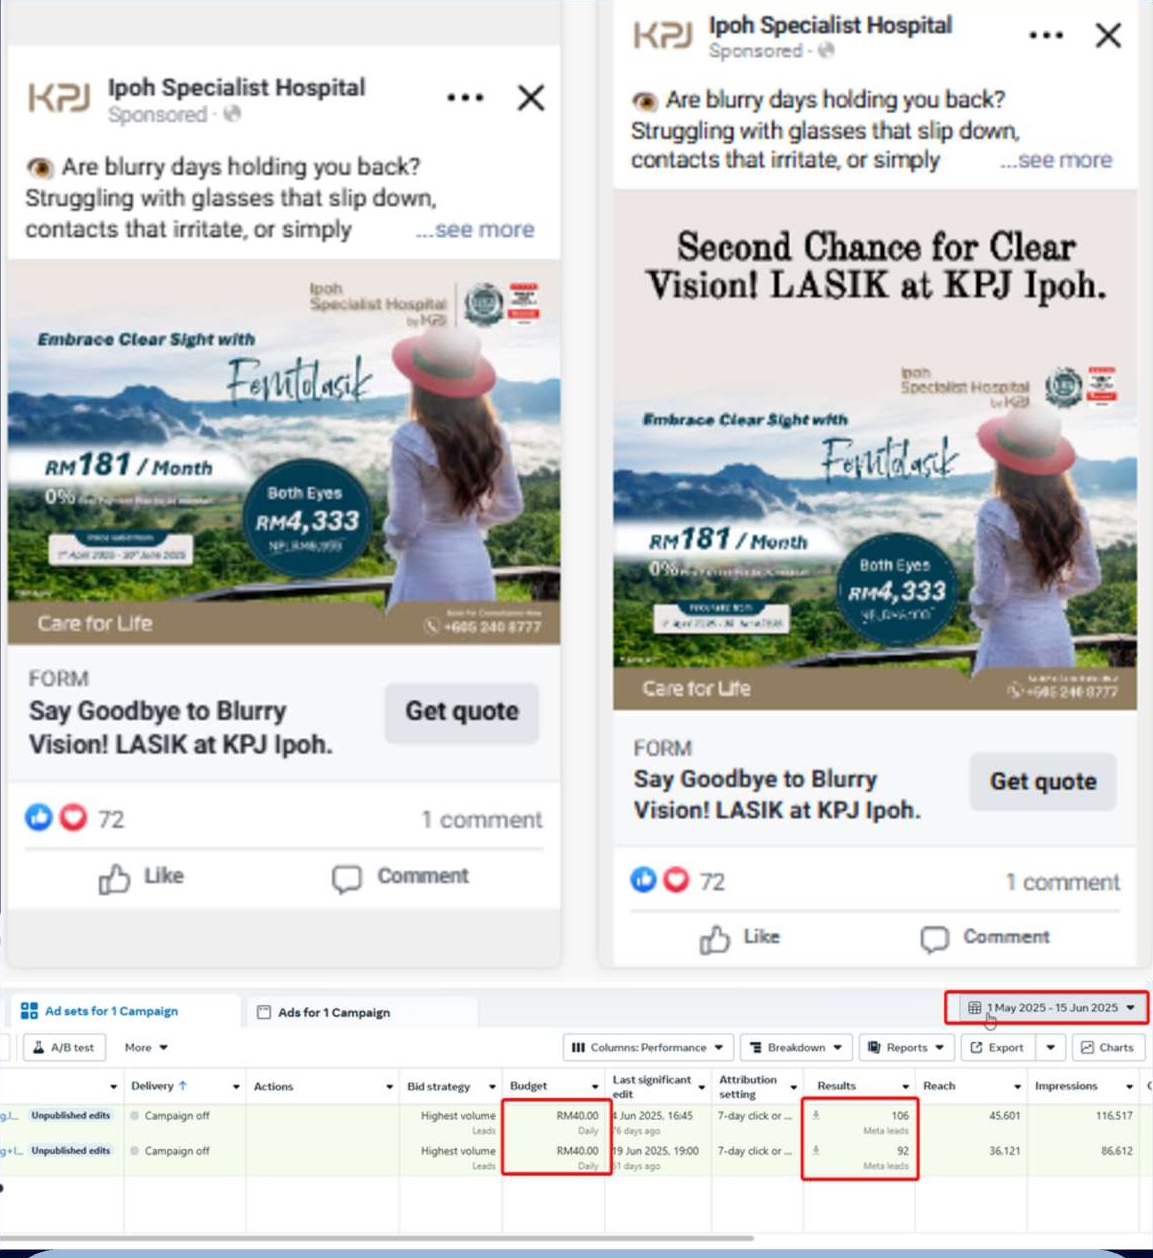The image size is (1153, 1258).
Task: Click the results icon beside 92 Meta leads
Action: coord(816,1150)
